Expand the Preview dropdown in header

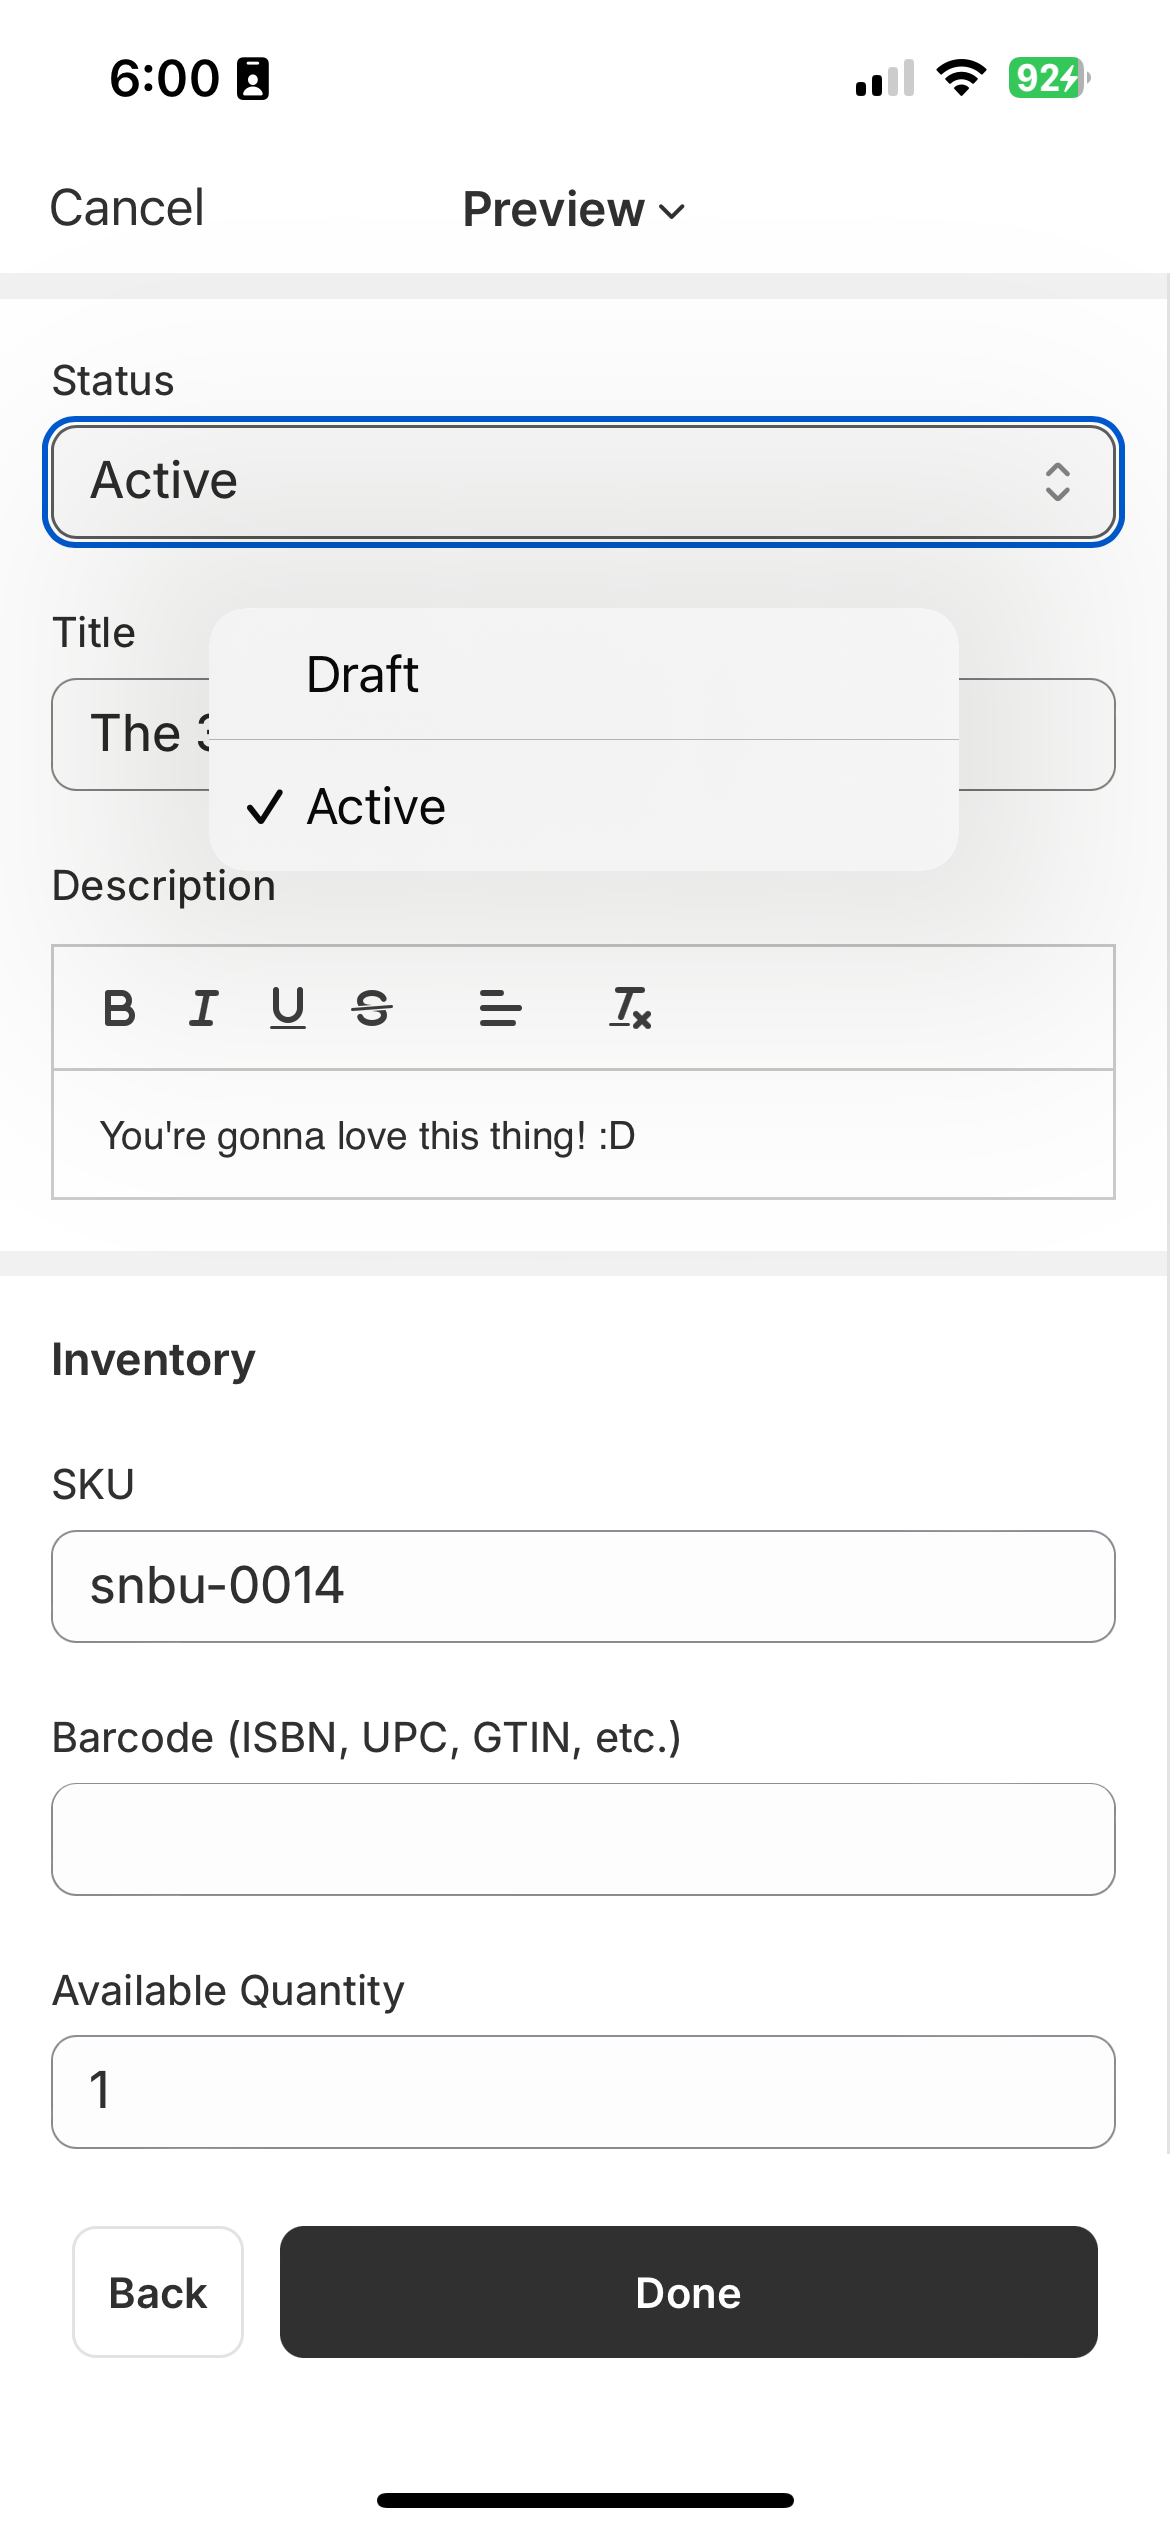(x=574, y=210)
